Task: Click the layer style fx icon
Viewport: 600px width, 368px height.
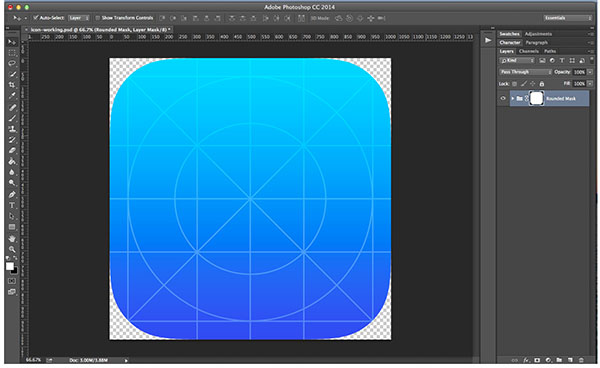Action: pos(526,360)
